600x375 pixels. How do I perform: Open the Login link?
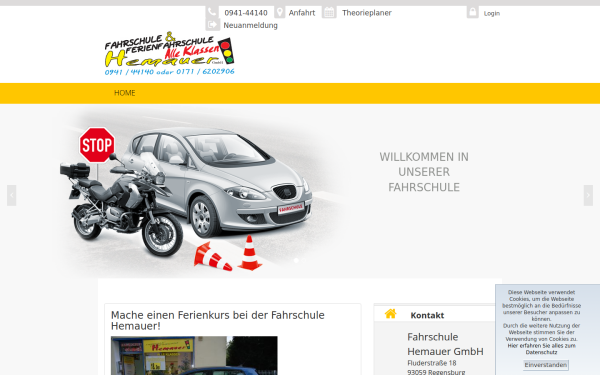click(492, 13)
